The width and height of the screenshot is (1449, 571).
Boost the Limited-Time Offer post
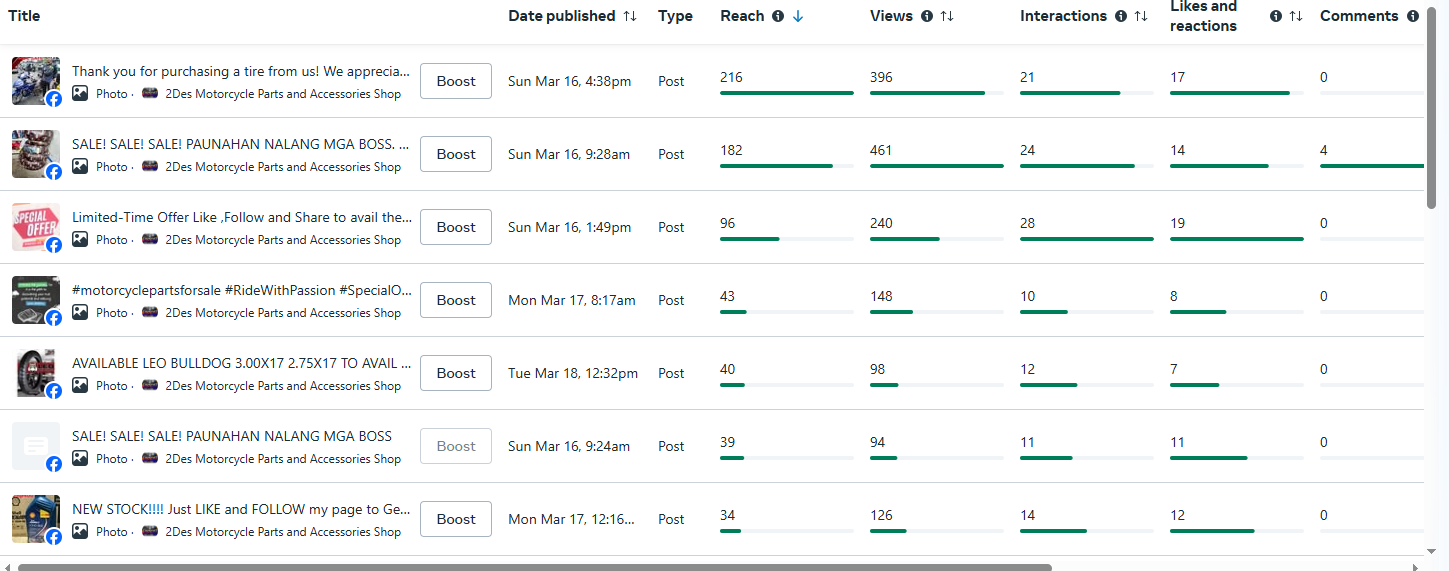coord(456,227)
